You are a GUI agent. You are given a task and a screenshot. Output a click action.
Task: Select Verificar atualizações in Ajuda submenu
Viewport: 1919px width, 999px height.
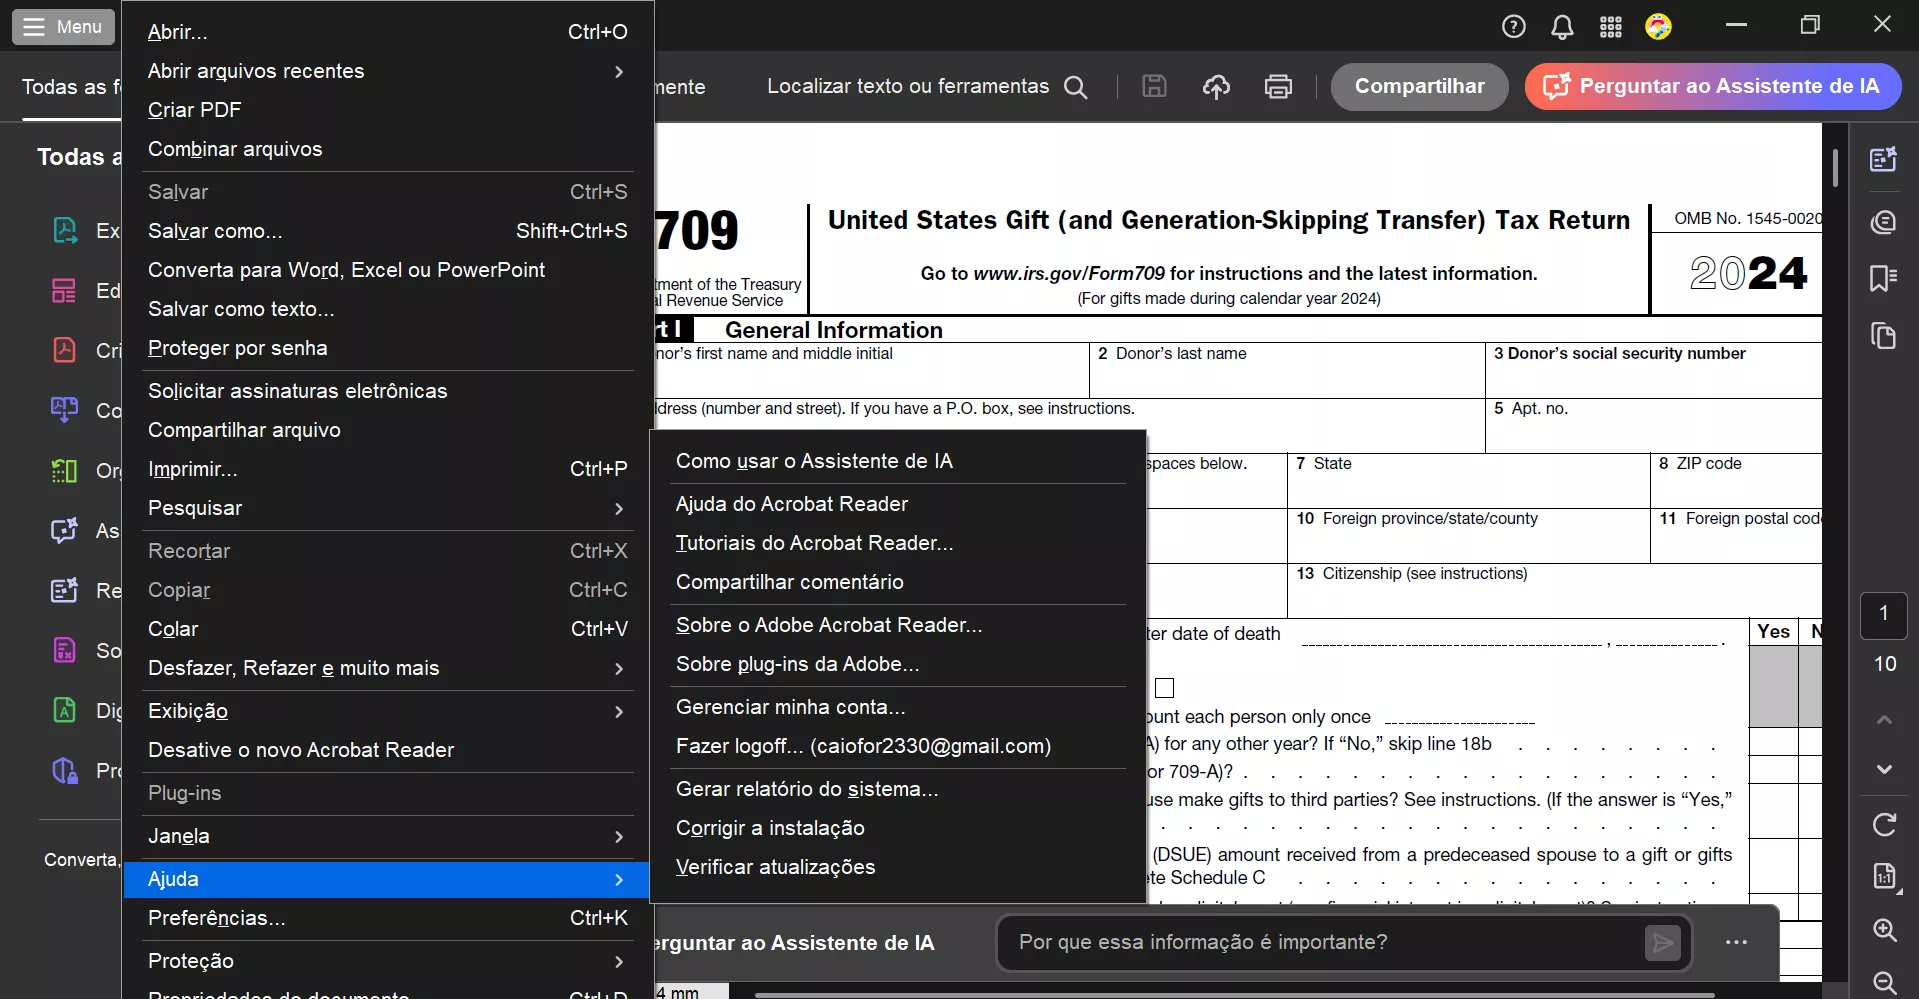click(775, 867)
